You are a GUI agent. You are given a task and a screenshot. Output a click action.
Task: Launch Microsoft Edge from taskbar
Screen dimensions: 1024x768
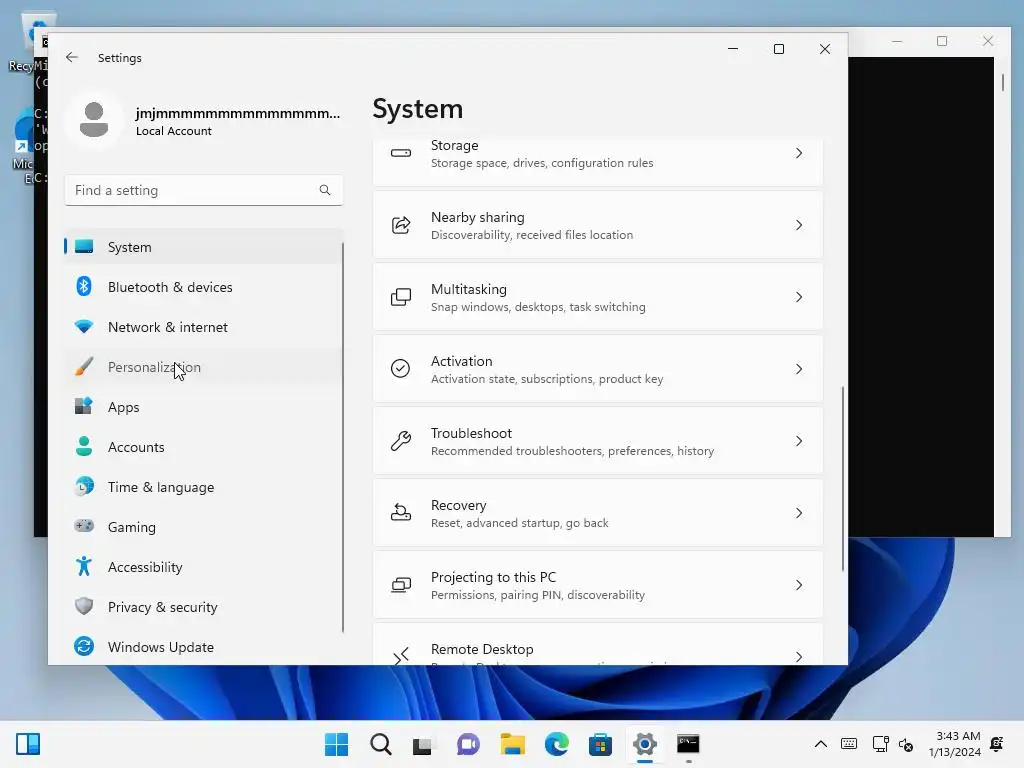click(x=556, y=744)
